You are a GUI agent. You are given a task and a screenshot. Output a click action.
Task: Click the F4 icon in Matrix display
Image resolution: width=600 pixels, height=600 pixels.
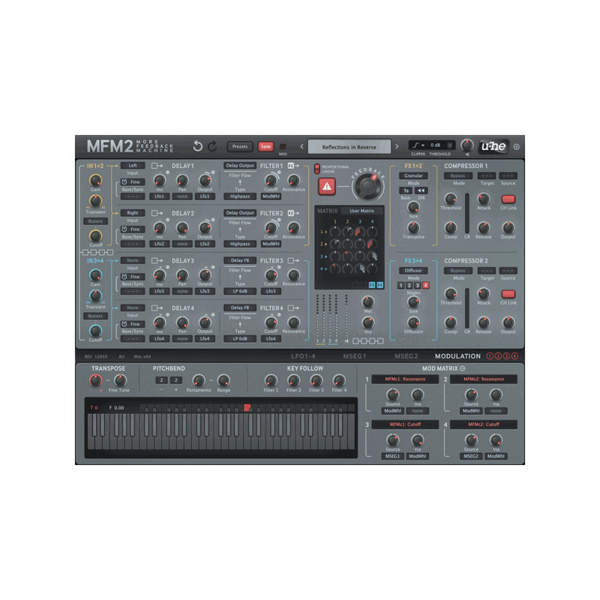(x=380, y=285)
